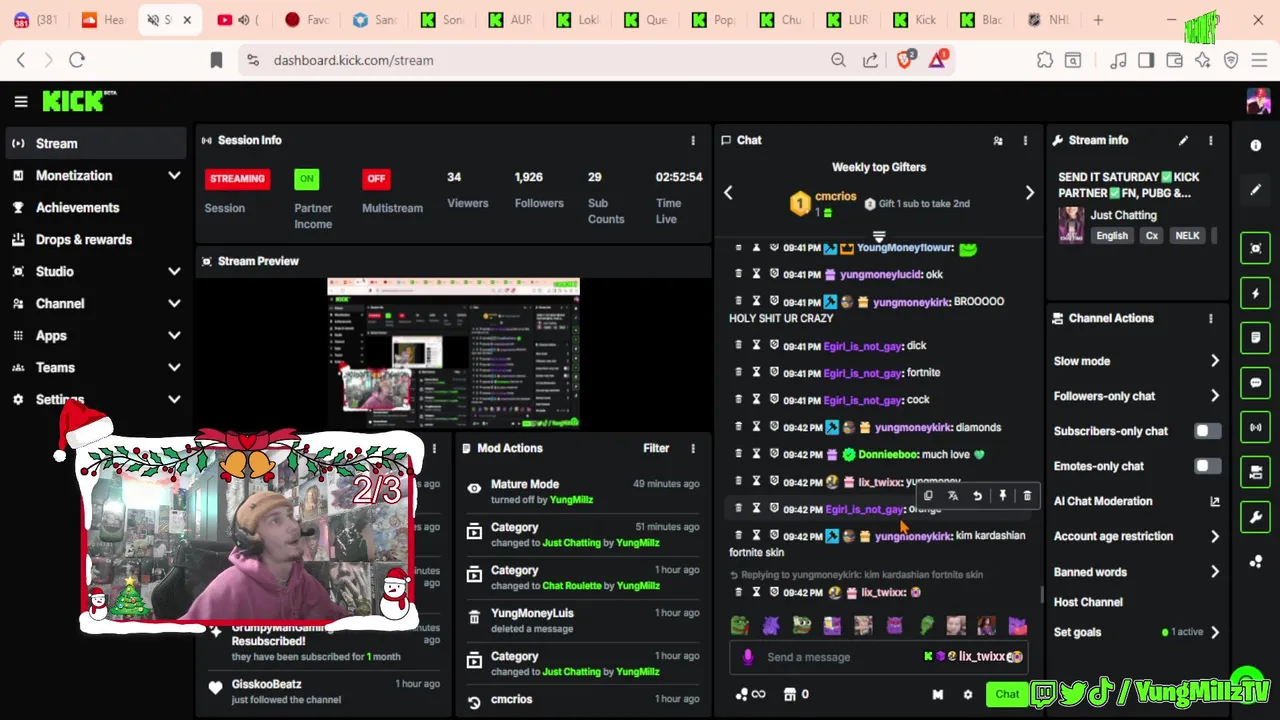1280x720 pixels.
Task: Delete Donnieboo's much love message
Action: pyautogui.click(x=739, y=454)
